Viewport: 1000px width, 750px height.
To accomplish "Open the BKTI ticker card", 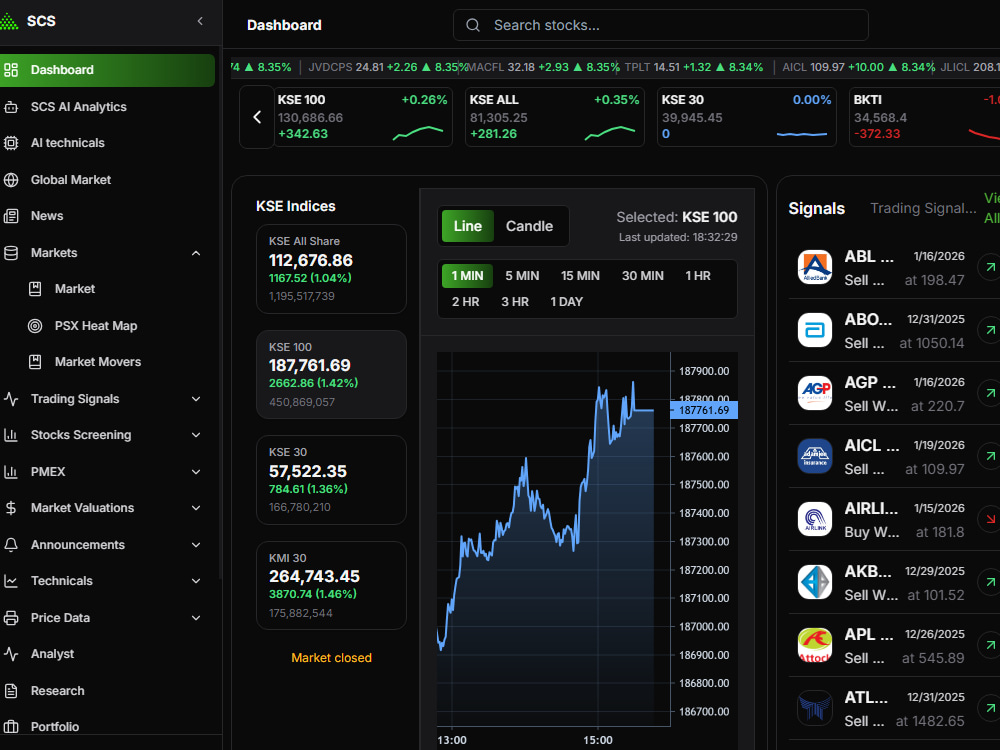I will click(x=925, y=117).
